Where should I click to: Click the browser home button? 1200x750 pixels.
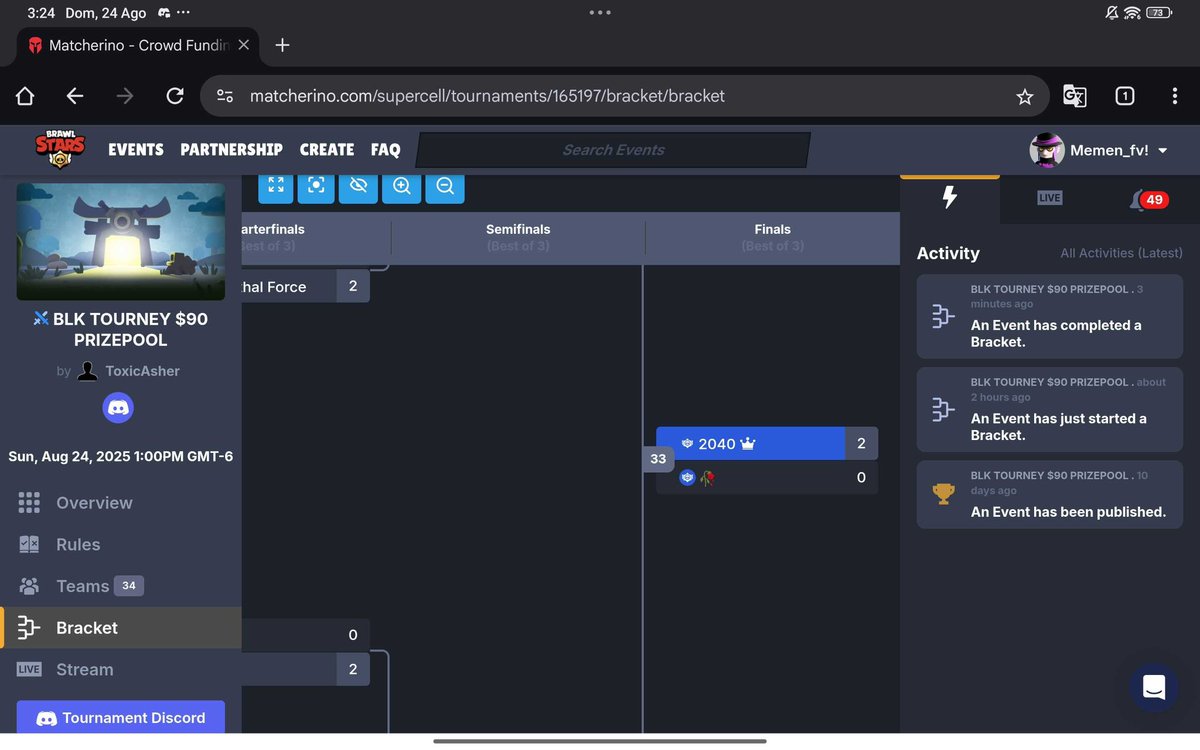point(25,96)
